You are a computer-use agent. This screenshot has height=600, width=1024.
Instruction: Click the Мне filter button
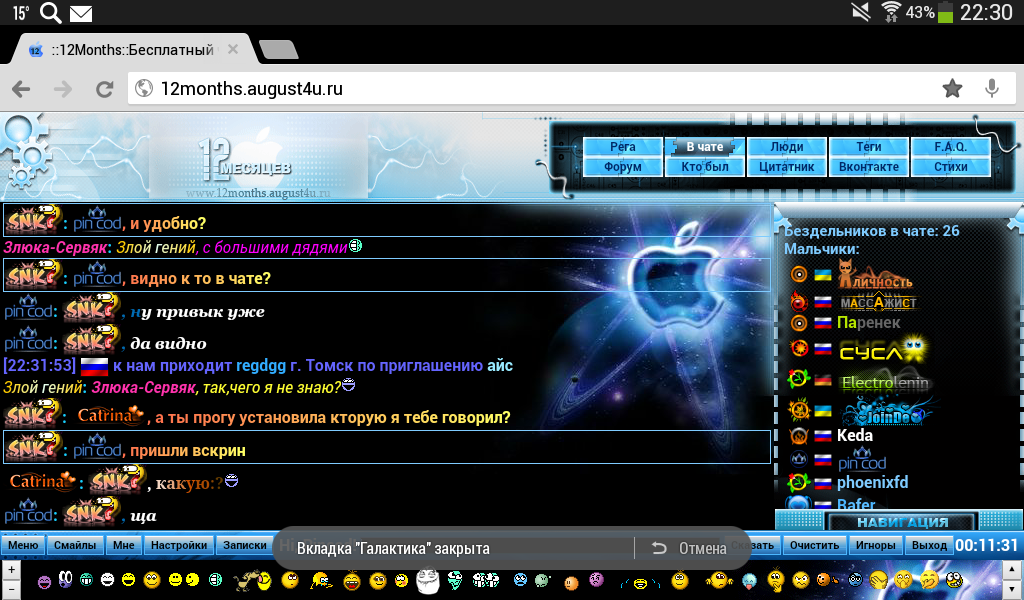coord(123,545)
